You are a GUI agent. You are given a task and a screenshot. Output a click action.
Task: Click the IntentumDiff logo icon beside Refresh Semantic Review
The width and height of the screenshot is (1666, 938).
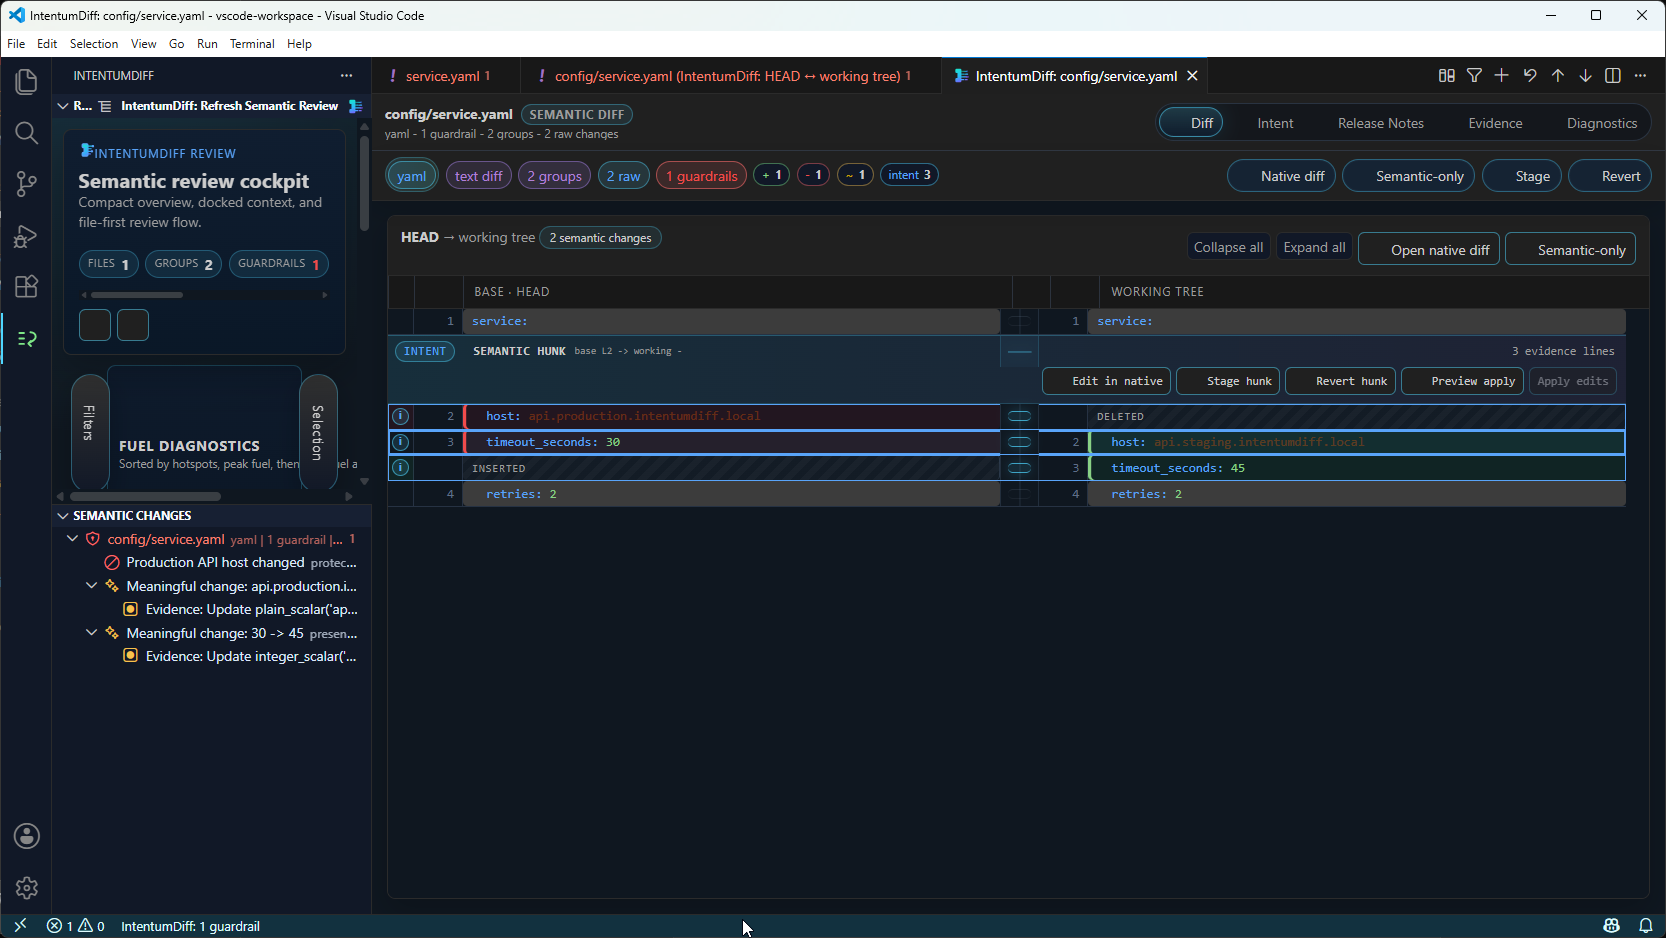355,106
